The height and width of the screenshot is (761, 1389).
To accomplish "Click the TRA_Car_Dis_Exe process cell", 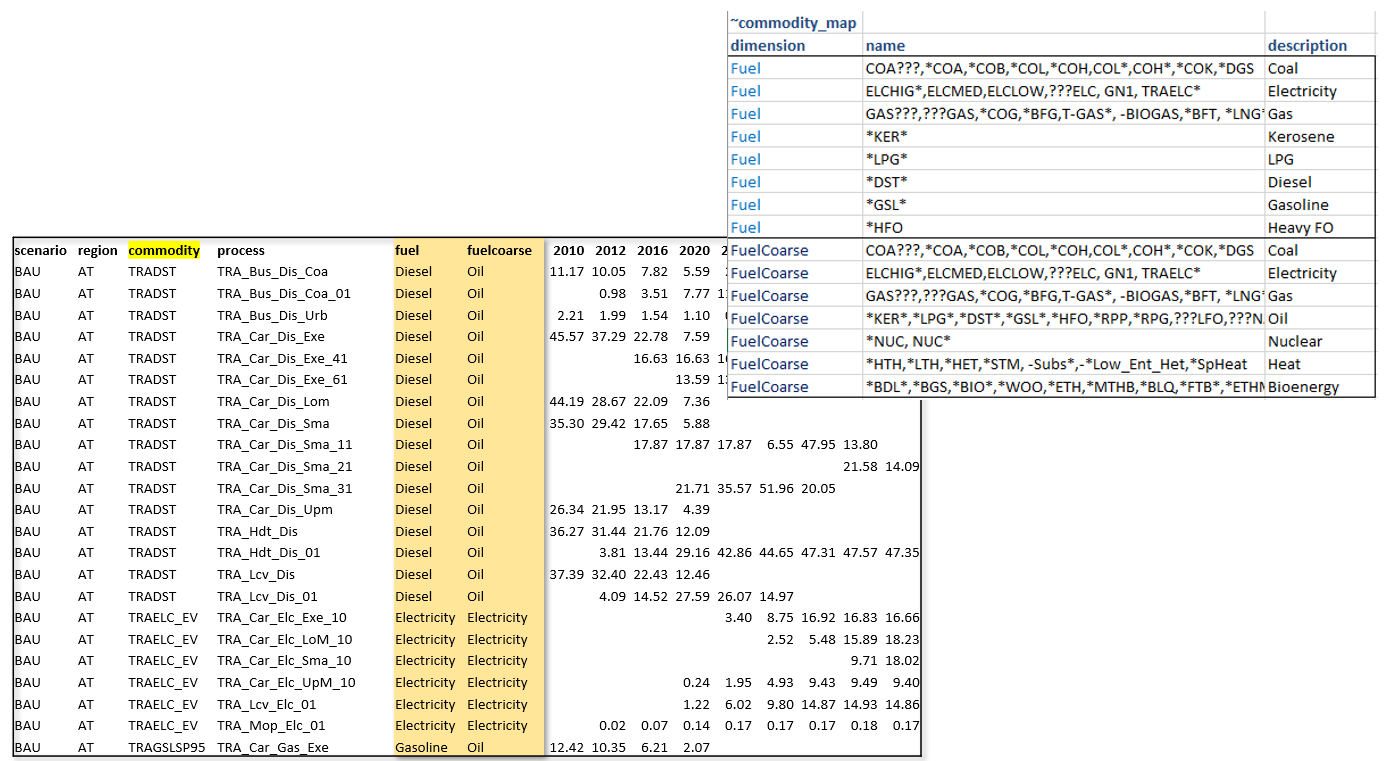I will (x=271, y=336).
